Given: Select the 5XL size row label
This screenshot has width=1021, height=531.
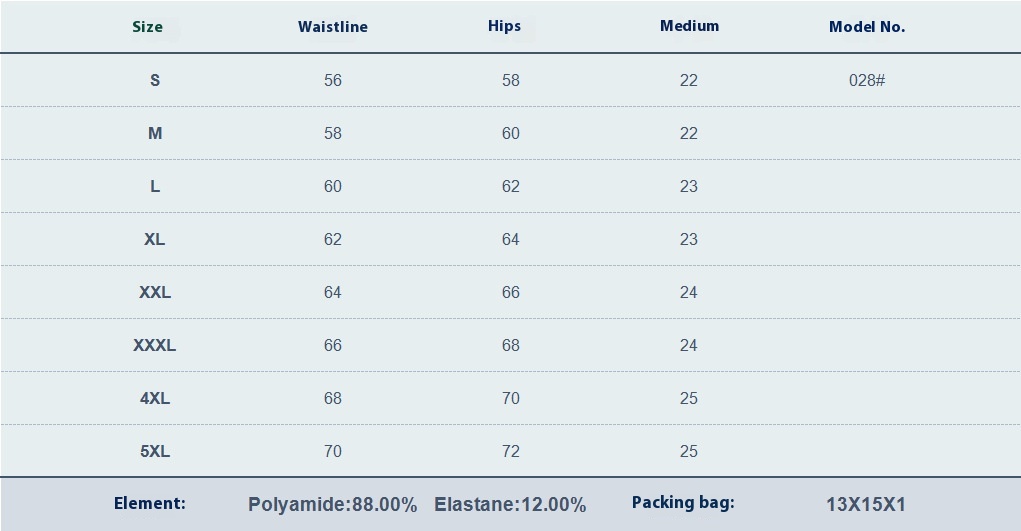Looking at the screenshot, I should tap(155, 451).
